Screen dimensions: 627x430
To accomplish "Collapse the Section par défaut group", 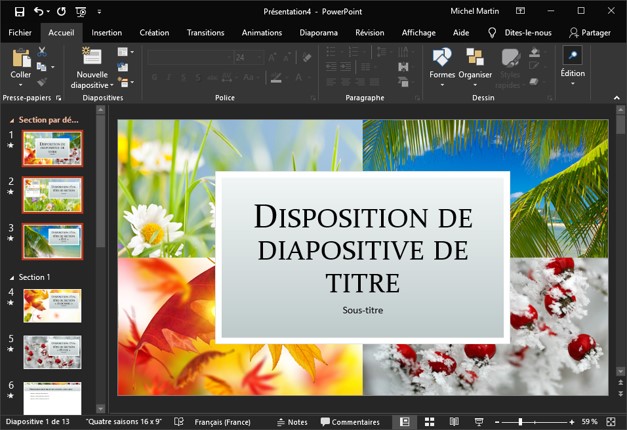I will tap(12, 120).
